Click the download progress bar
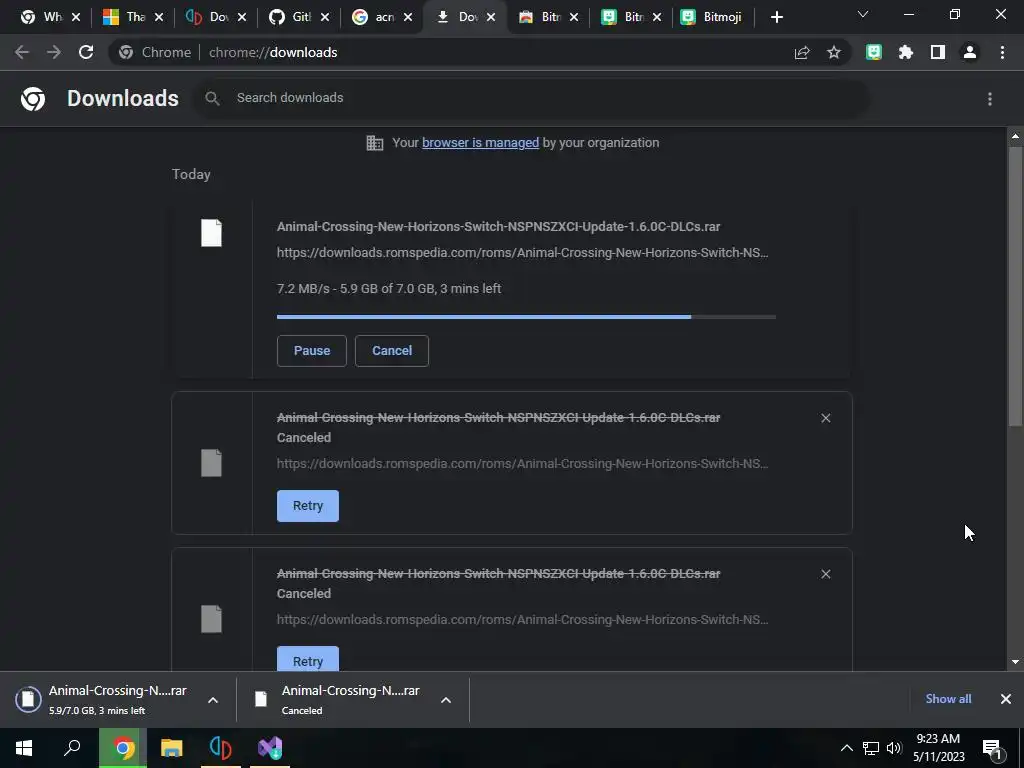 (526, 317)
